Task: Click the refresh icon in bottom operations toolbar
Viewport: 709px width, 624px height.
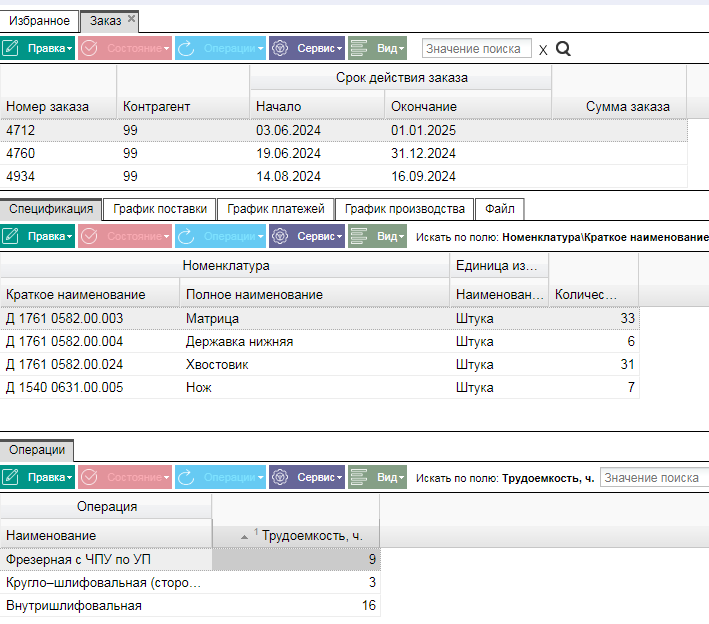Action: [x=186, y=477]
